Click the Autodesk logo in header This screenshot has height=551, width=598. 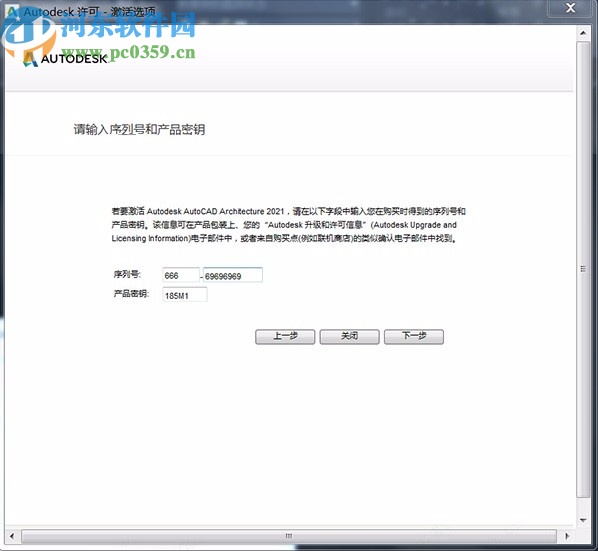pos(66,59)
